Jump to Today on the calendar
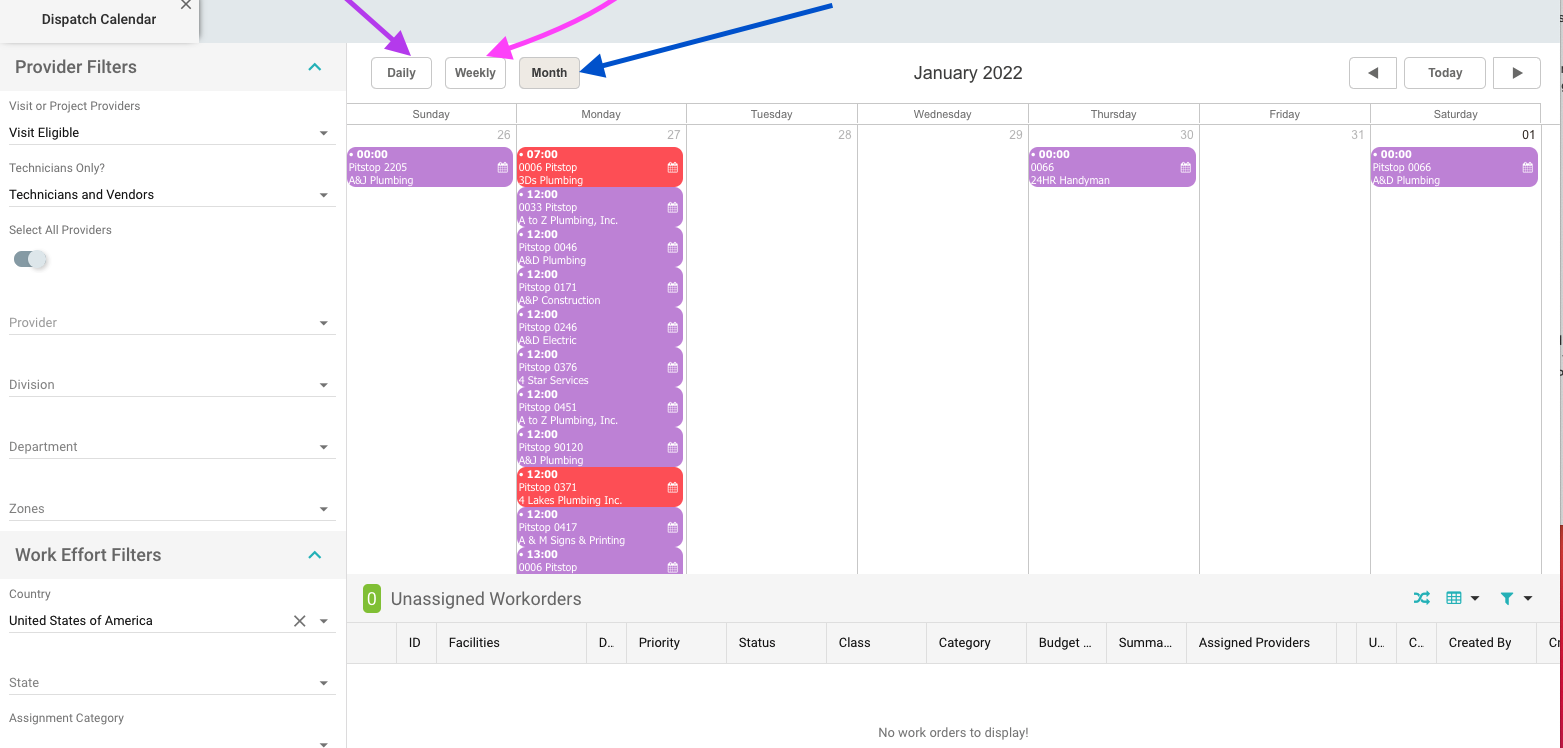 (1444, 73)
